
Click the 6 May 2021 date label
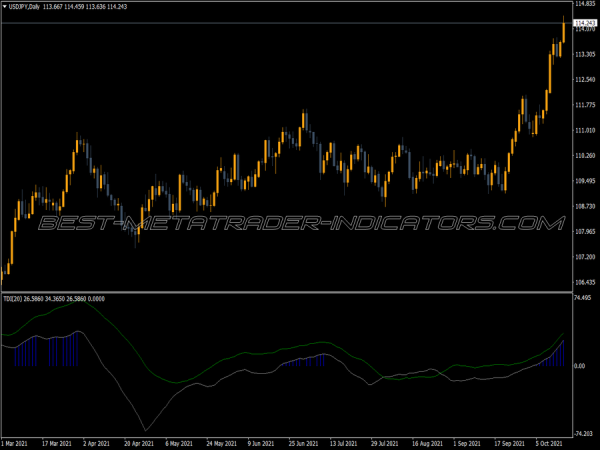tap(179, 443)
